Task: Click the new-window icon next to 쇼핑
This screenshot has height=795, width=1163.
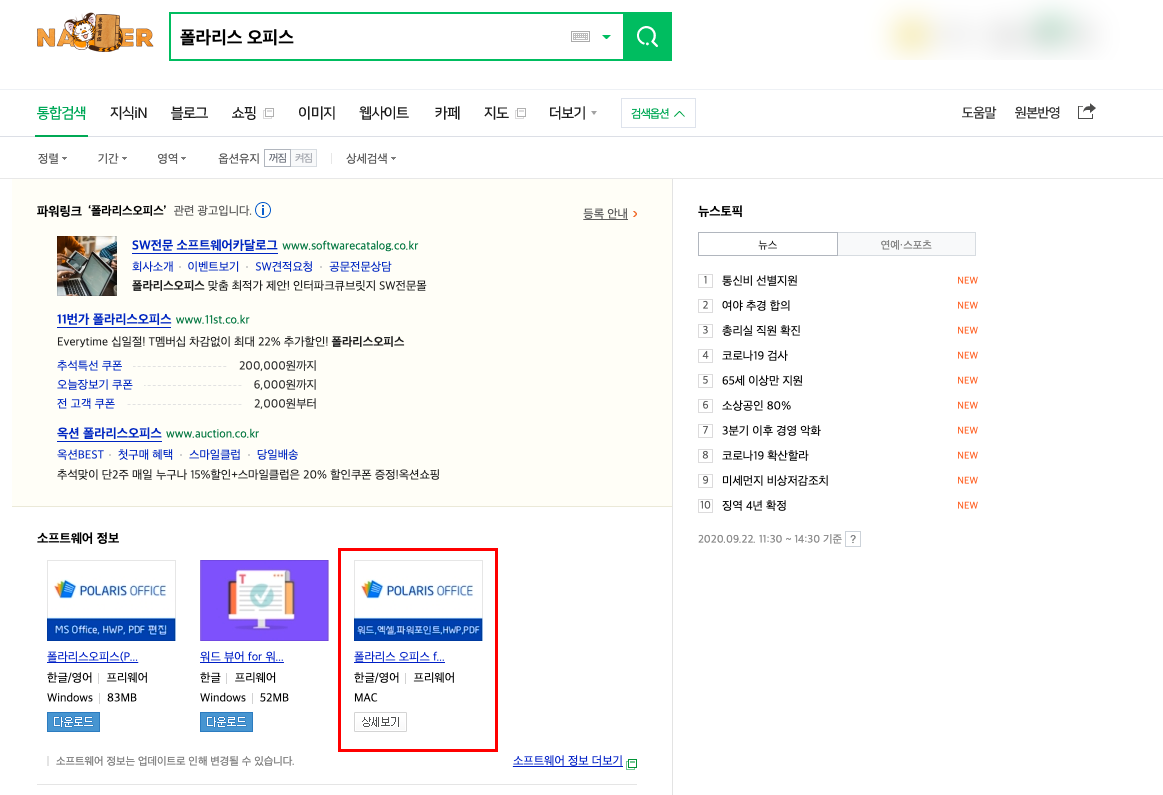Action: click(269, 113)
